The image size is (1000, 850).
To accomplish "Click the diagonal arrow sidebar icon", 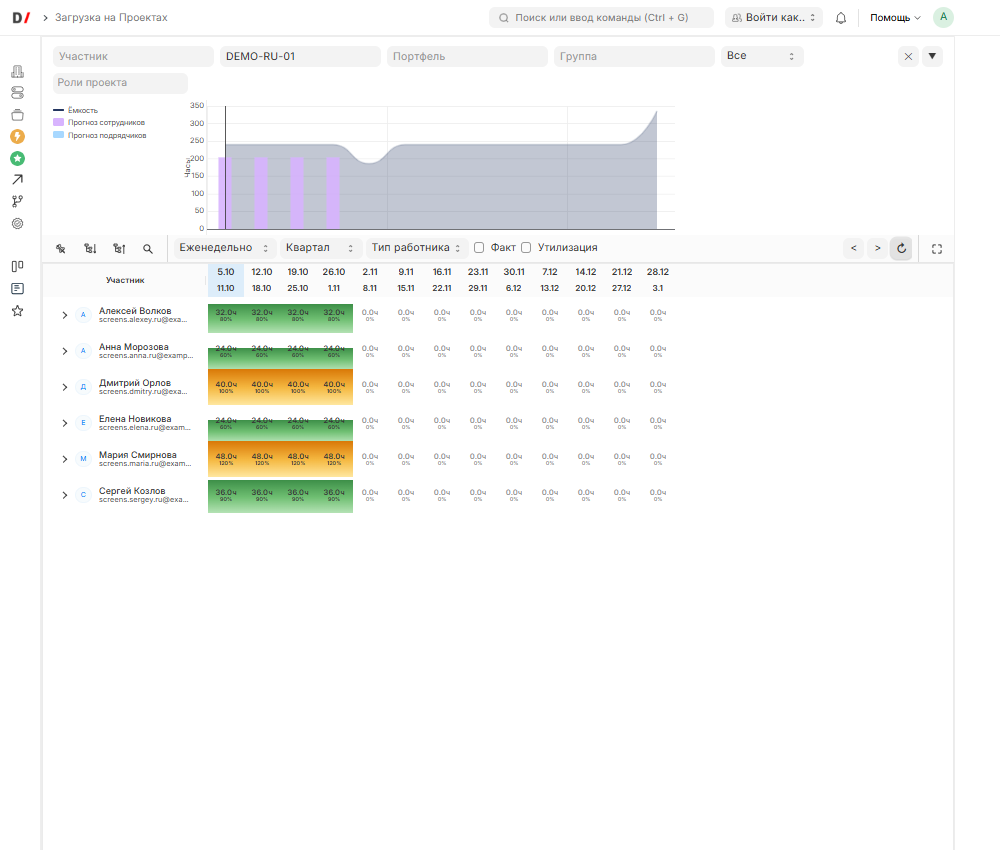I will (18, 180).
